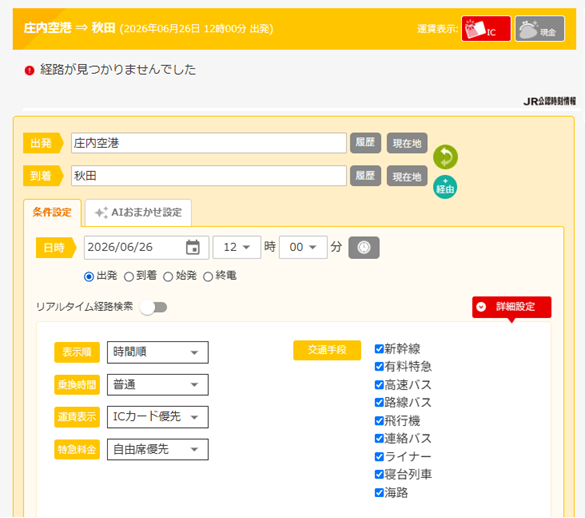Uncheck 連絡バス checkbox
Image resolution: width=585 pixels, height=518 pixels.
point(379,438)
